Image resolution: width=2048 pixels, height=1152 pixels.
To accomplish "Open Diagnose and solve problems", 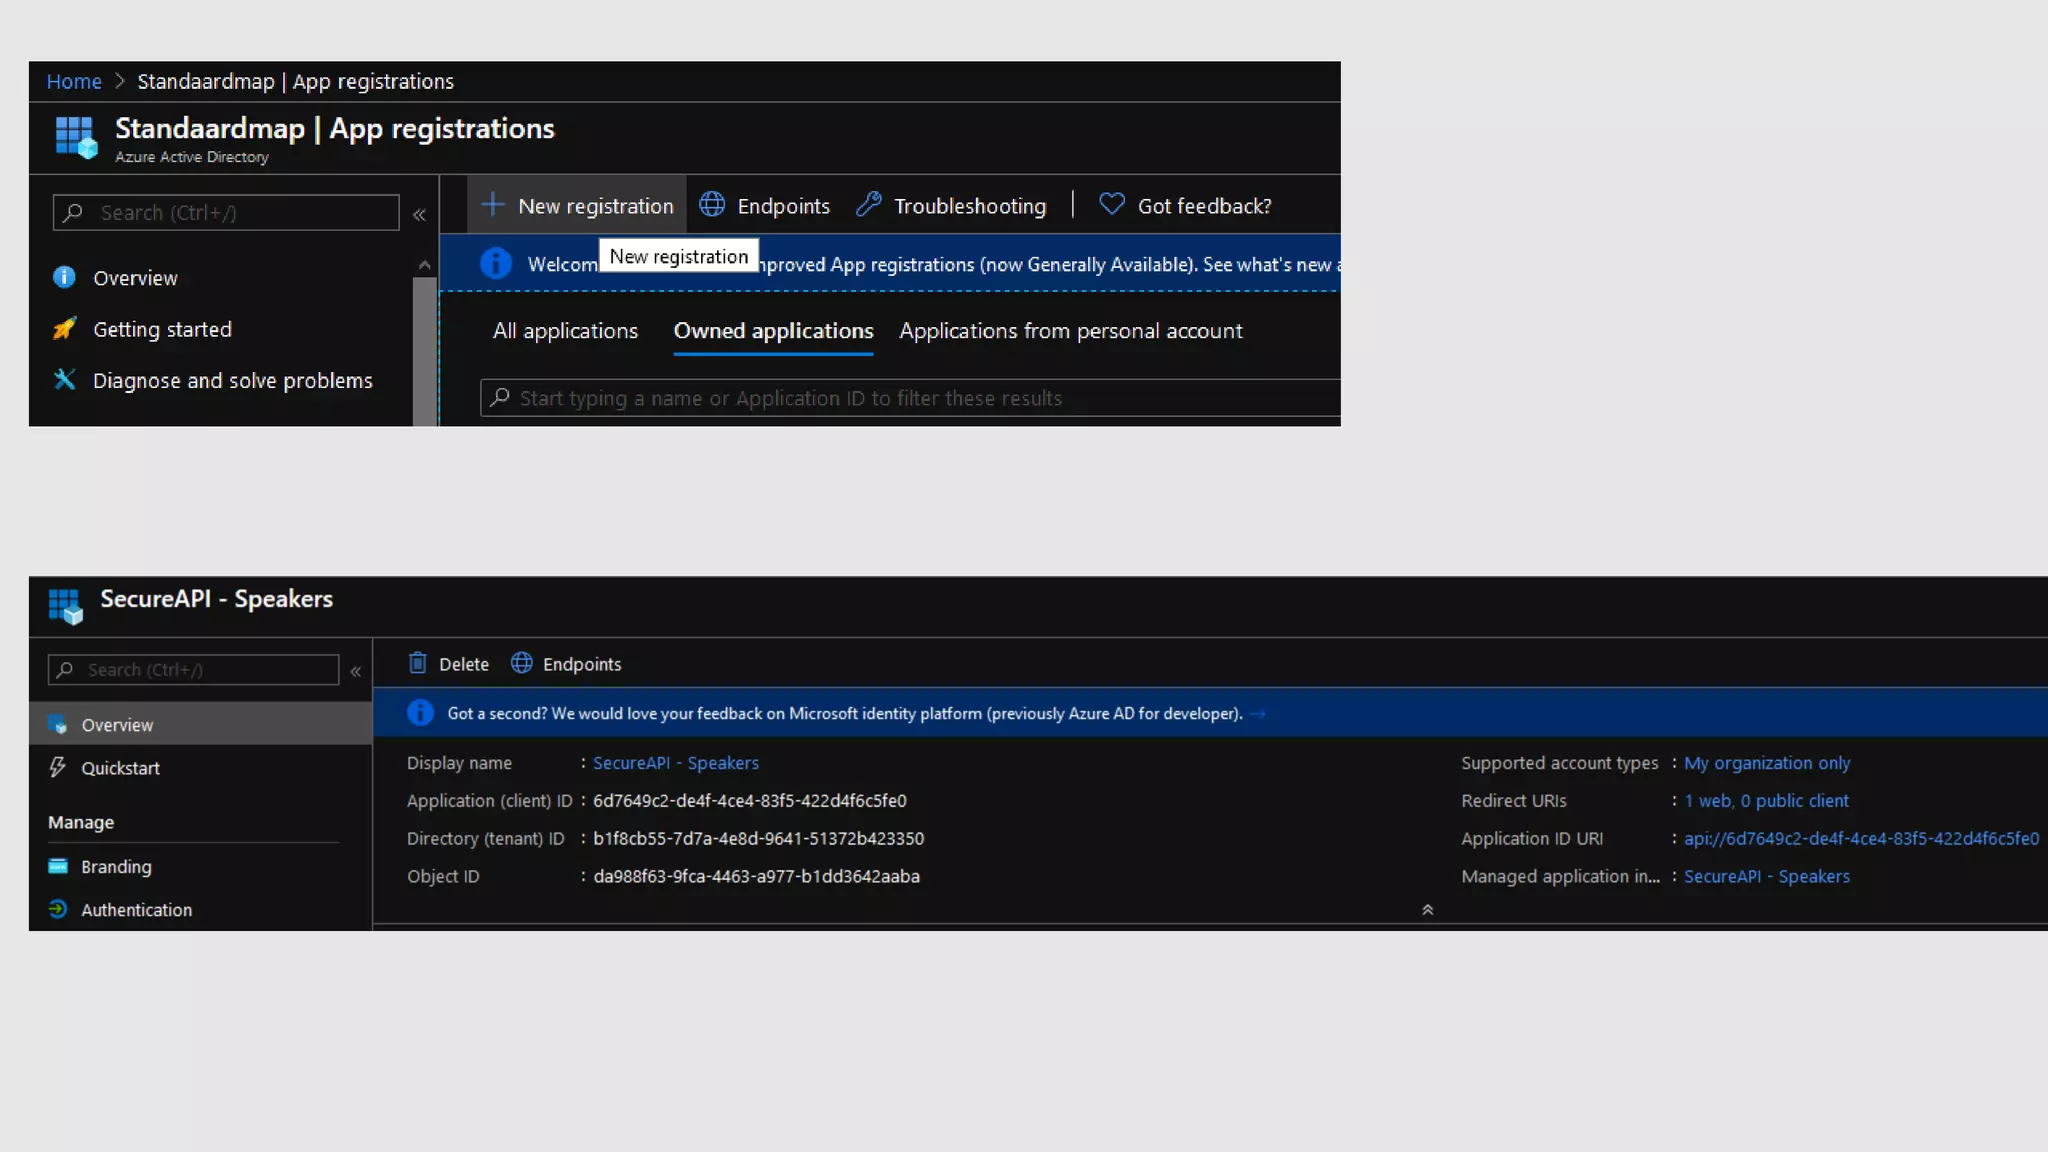I will (232, 380).
